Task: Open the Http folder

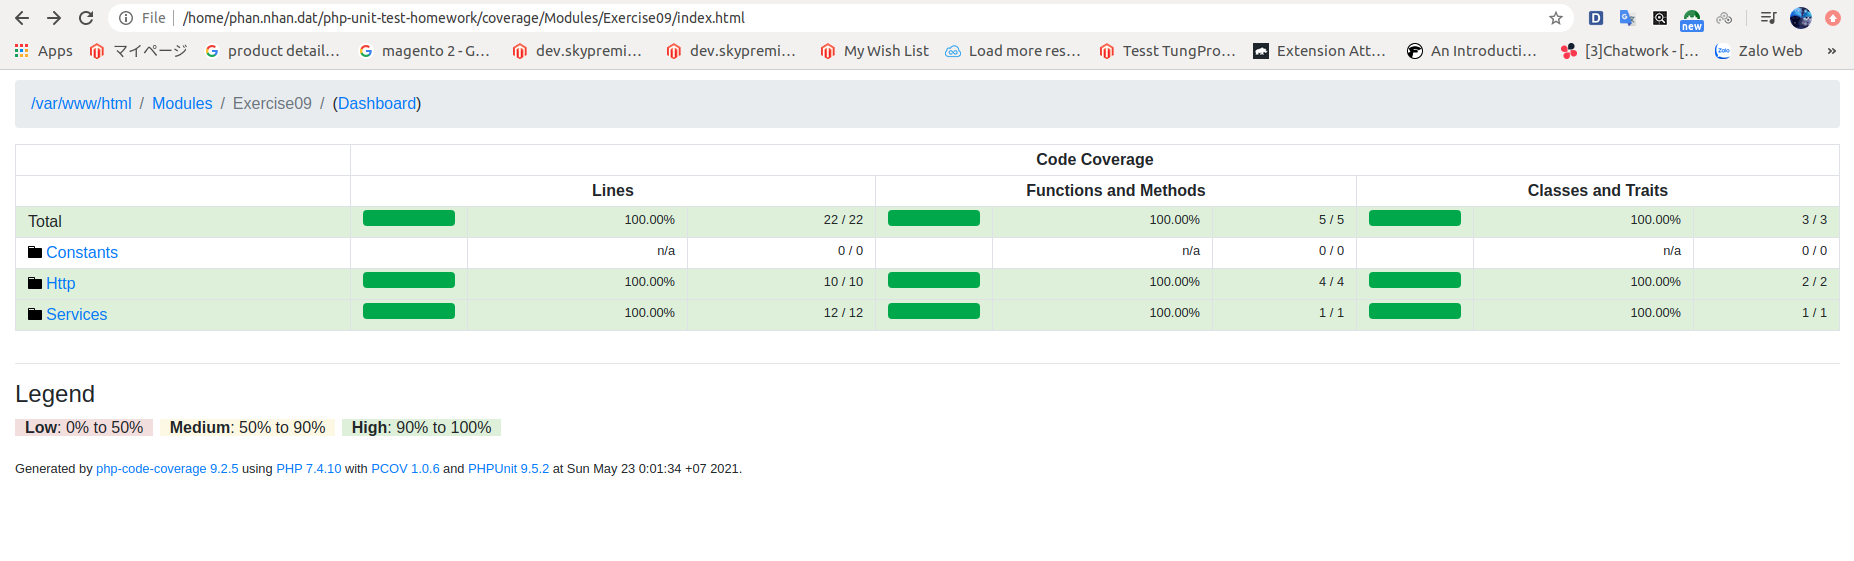Action: tap(61, 284)
